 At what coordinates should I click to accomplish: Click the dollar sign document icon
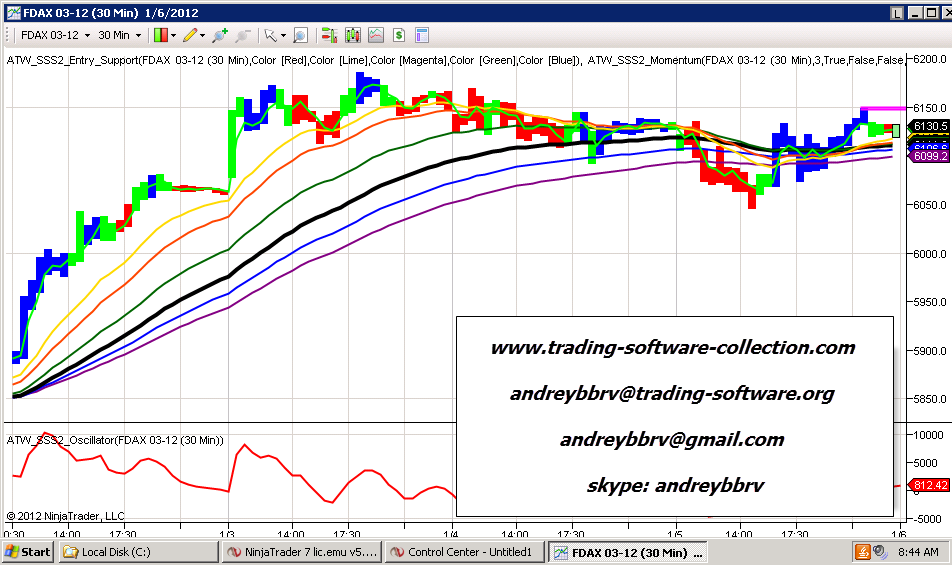(398, 35)
